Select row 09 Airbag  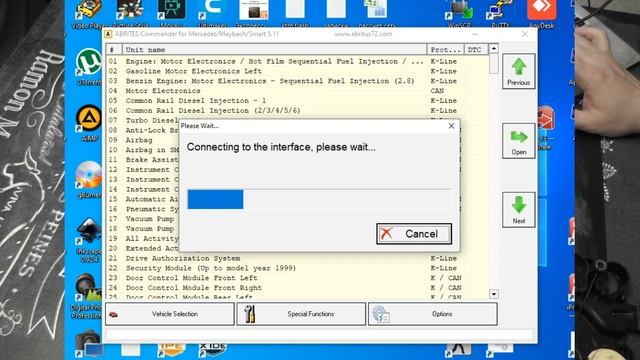[x=143, y=140]
